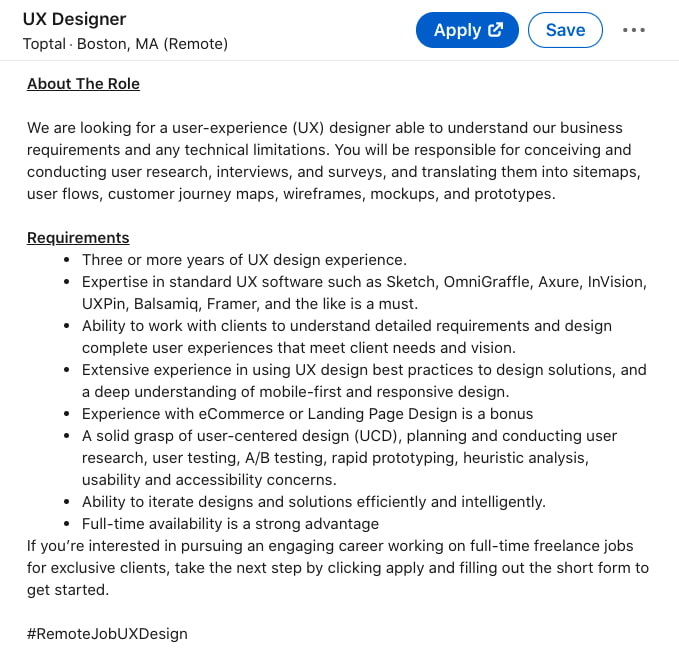Screen dimensions: 679x659
Task: Click the eCommerce or Landing Page Design bullet
Action: (x=307, y=413)
